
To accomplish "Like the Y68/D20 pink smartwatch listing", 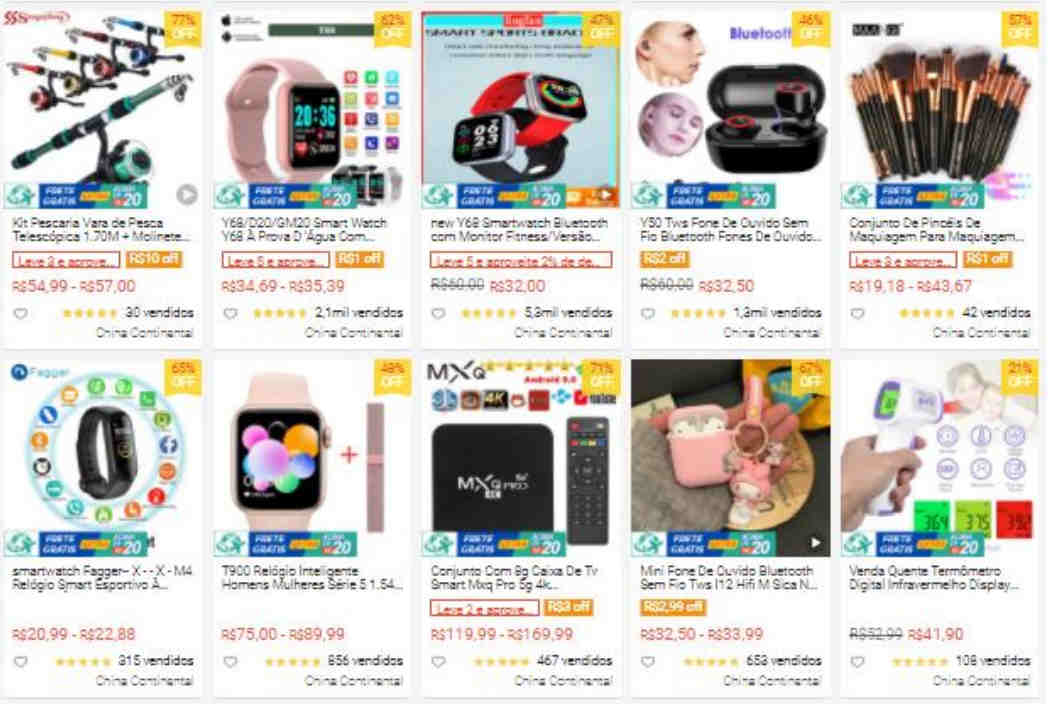I will click(230, 314).
